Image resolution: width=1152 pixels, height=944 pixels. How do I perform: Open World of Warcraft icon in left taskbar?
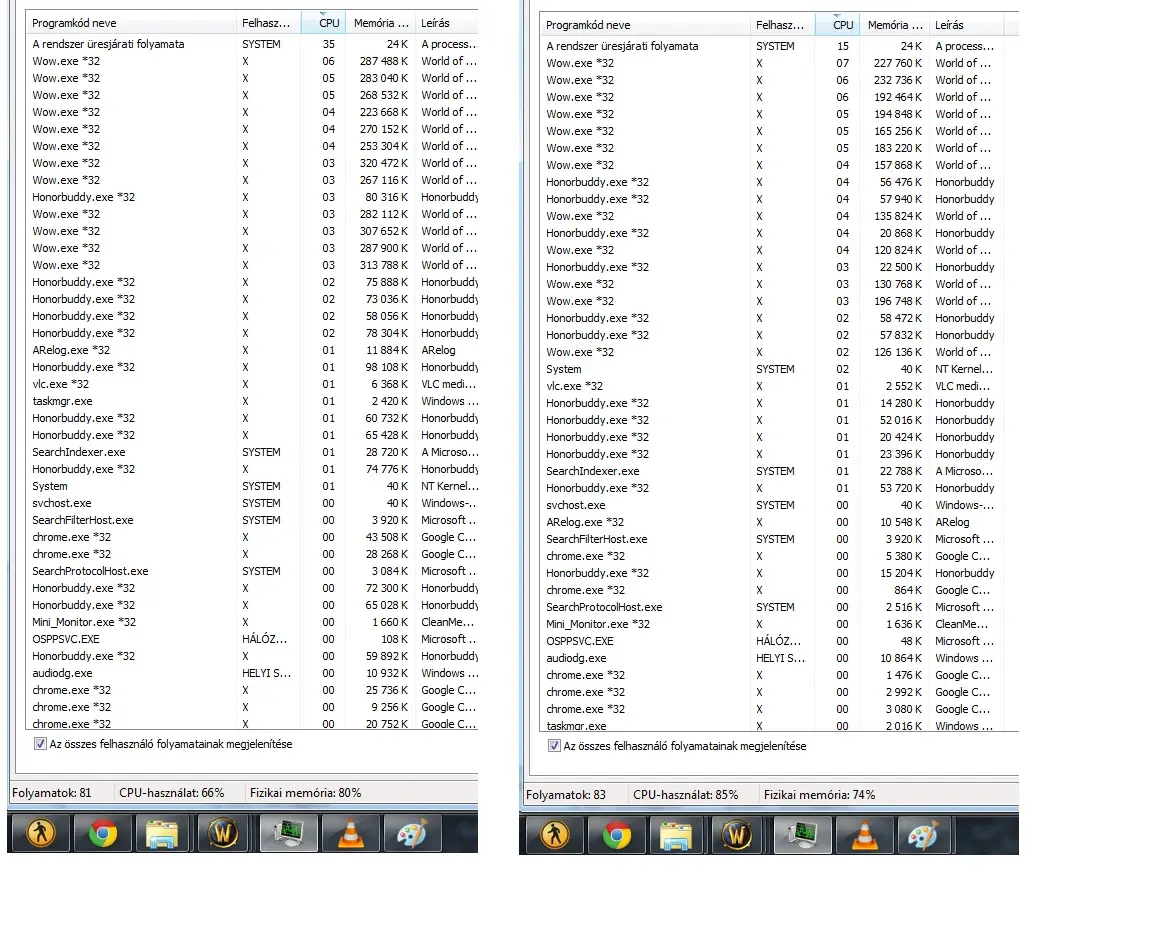click(x=223, y=833)
